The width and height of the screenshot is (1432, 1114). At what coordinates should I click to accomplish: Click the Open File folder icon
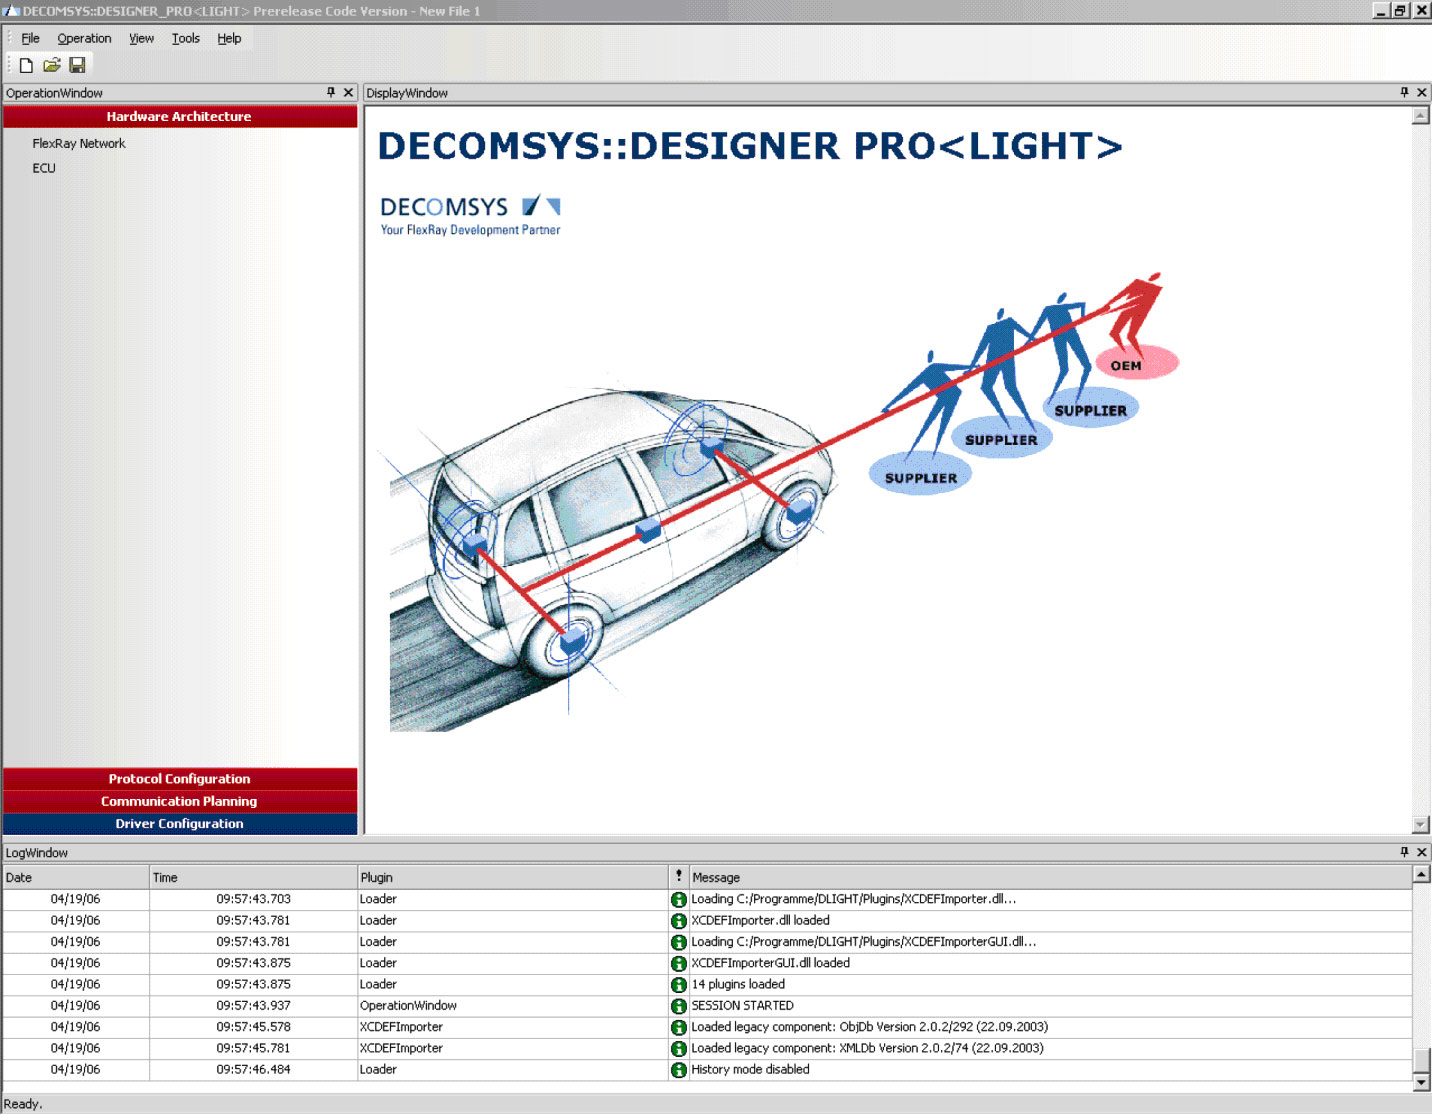(52, 65)
